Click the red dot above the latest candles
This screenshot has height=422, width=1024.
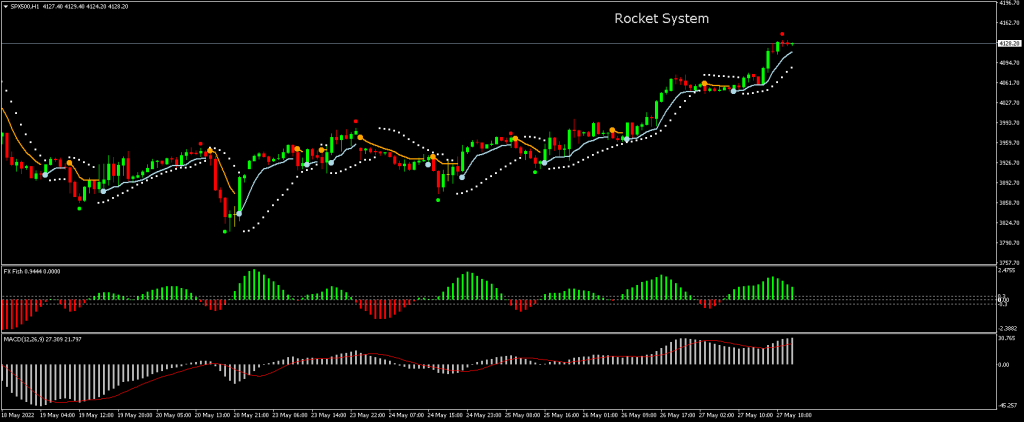(782, 34)
